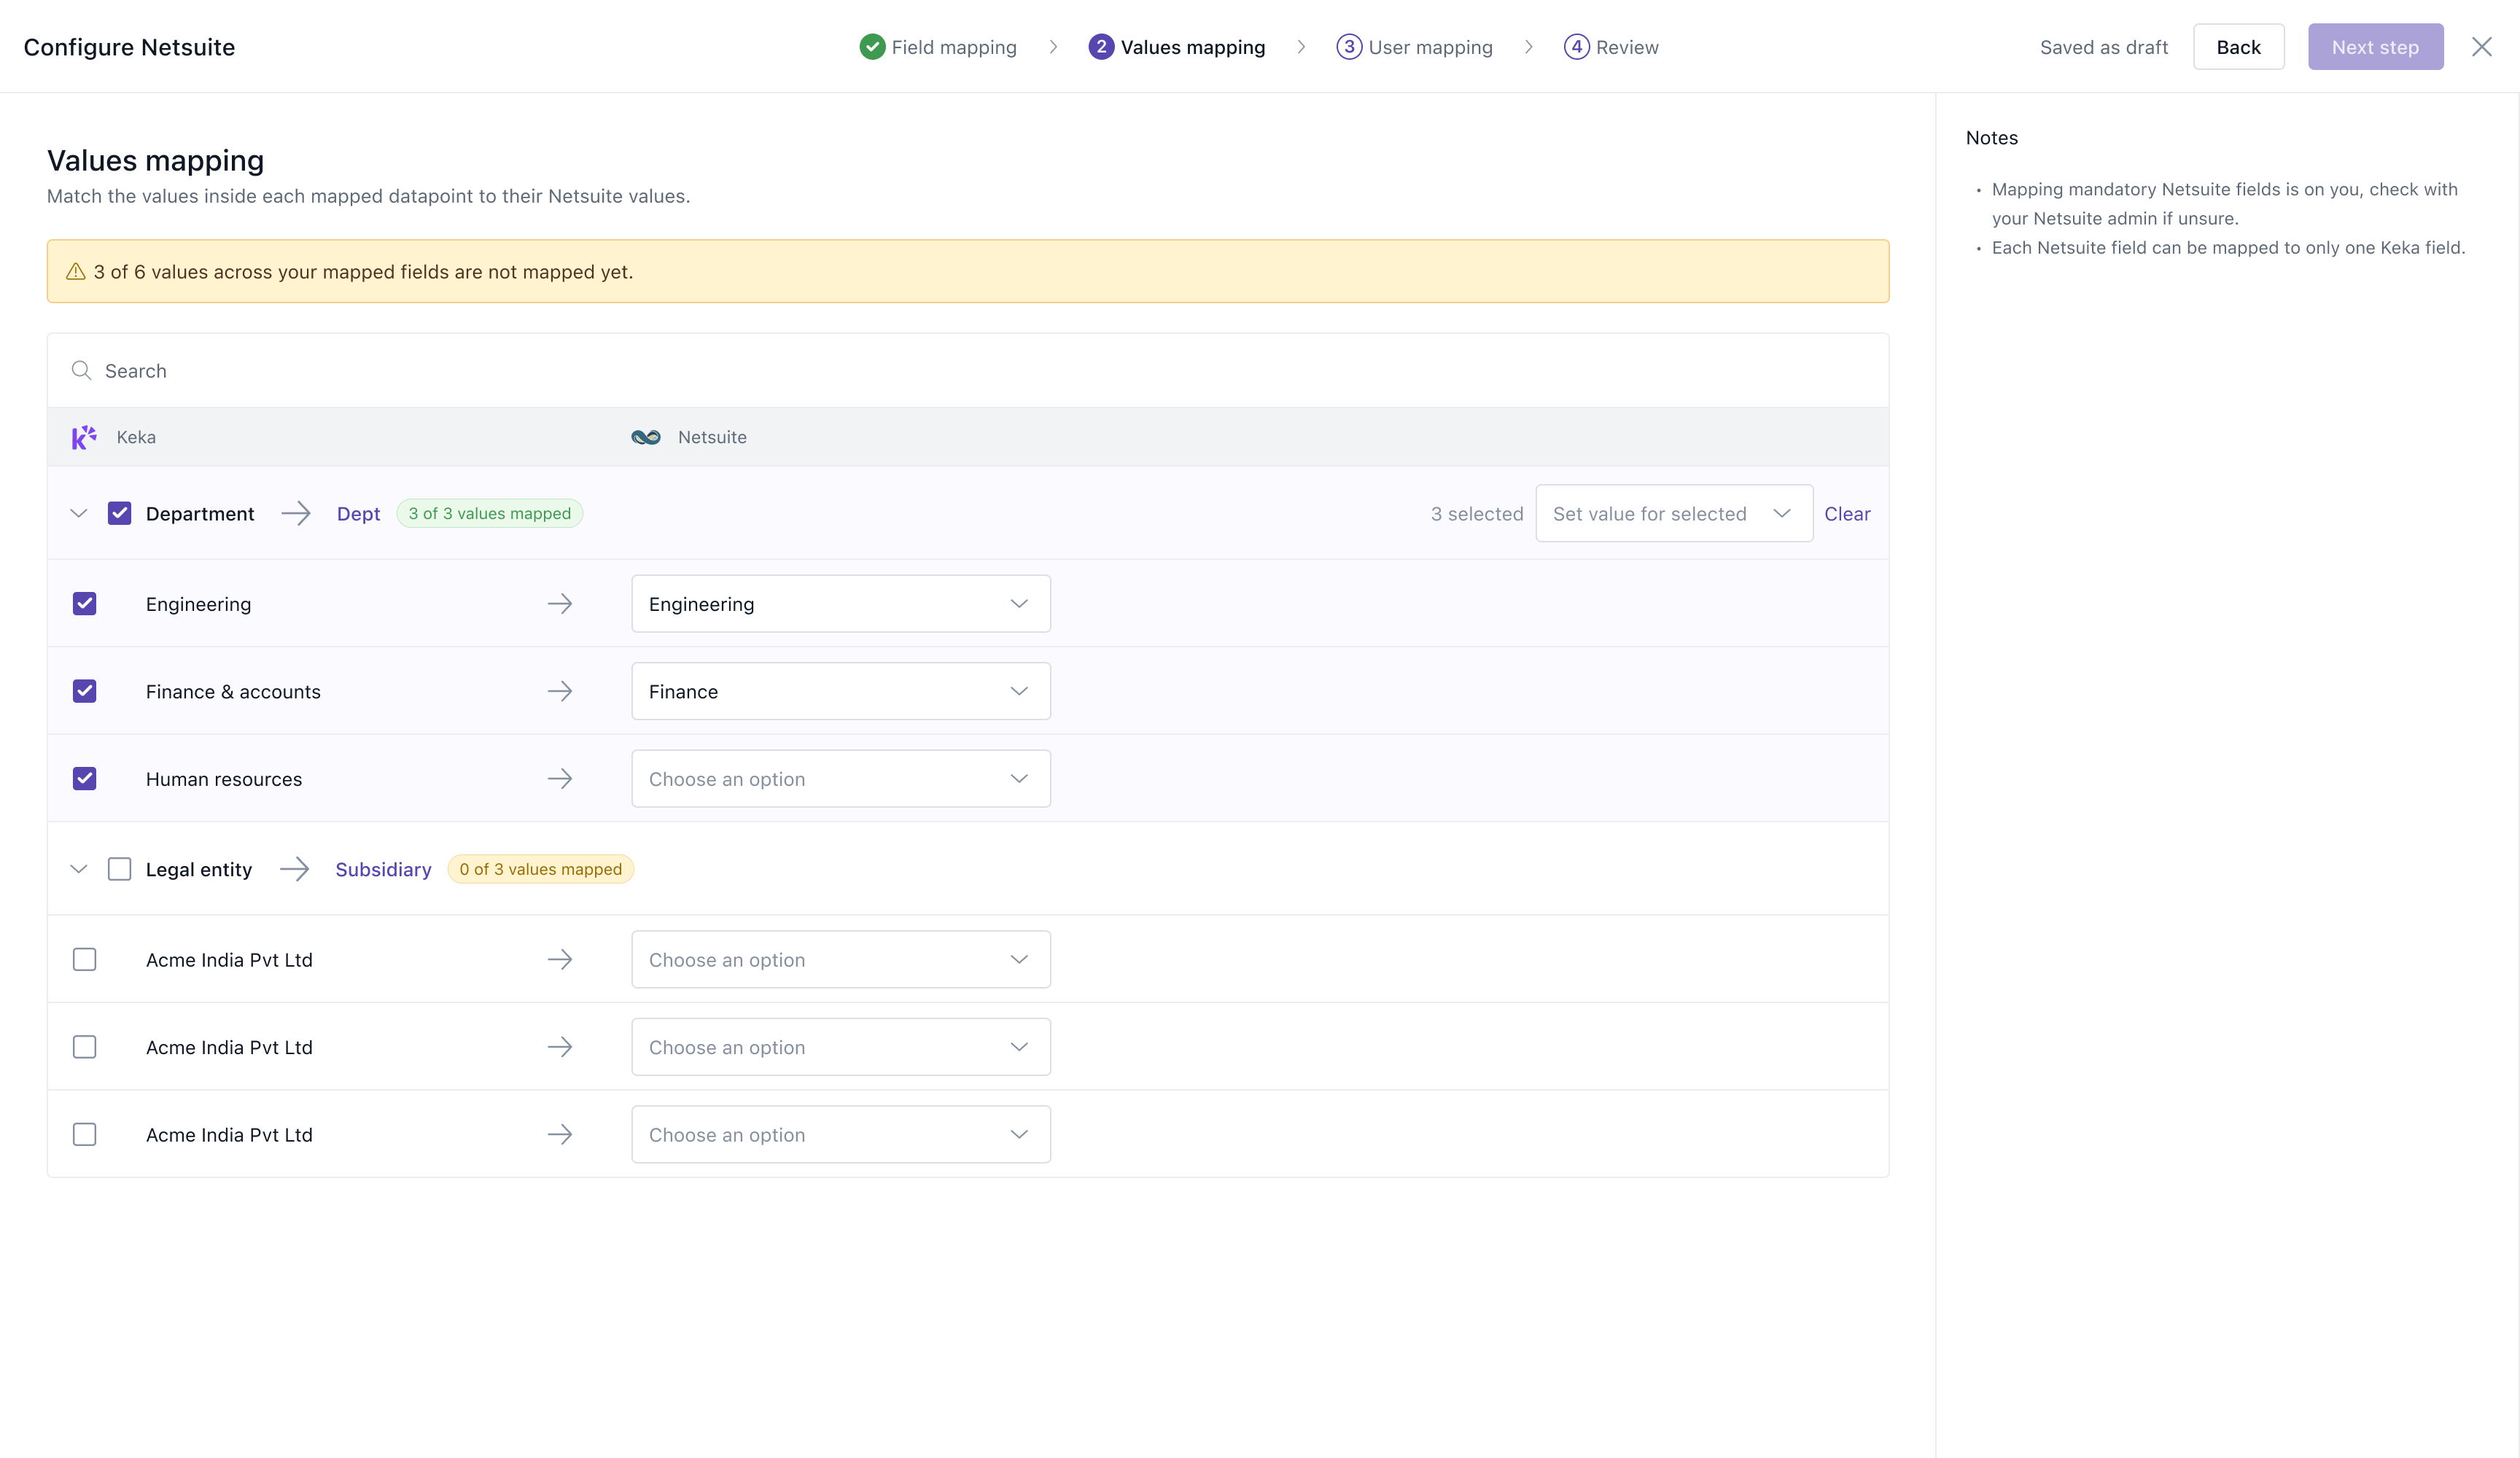Click the Next step button

pyautogui.click(x=2375, y=47)
